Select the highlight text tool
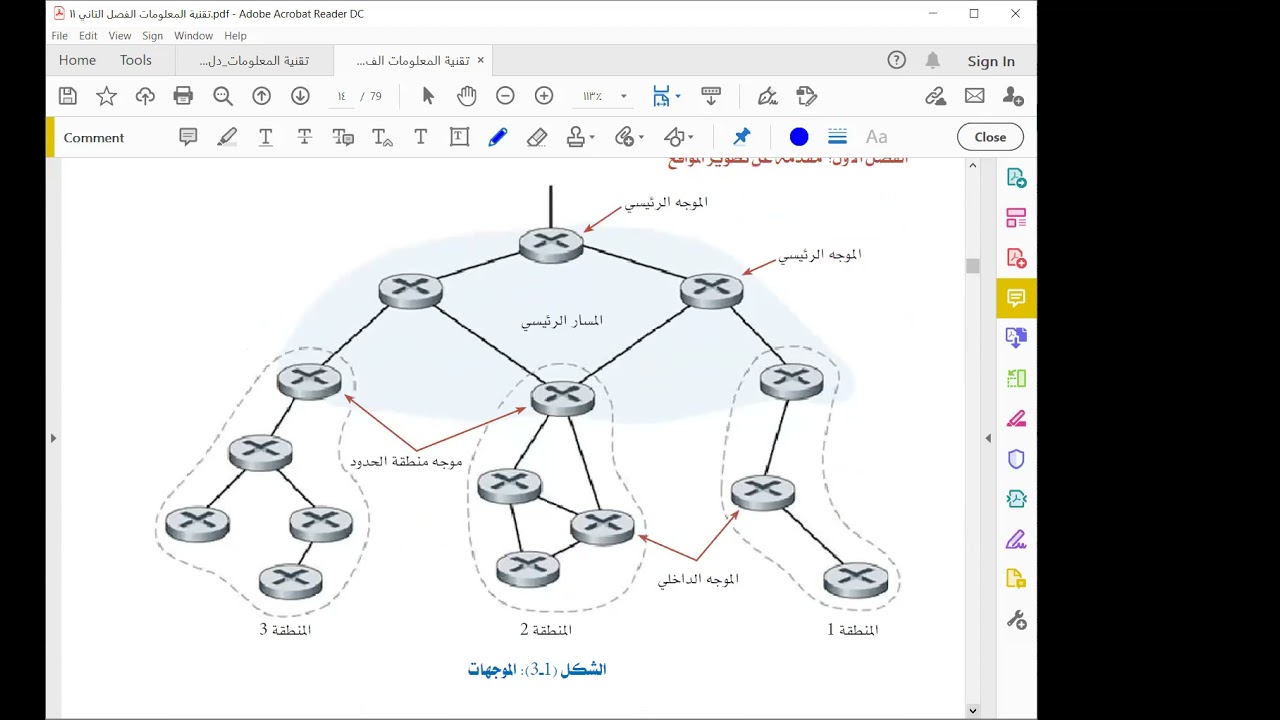The height and width of the screenshot is (720, 1280). 227,137
